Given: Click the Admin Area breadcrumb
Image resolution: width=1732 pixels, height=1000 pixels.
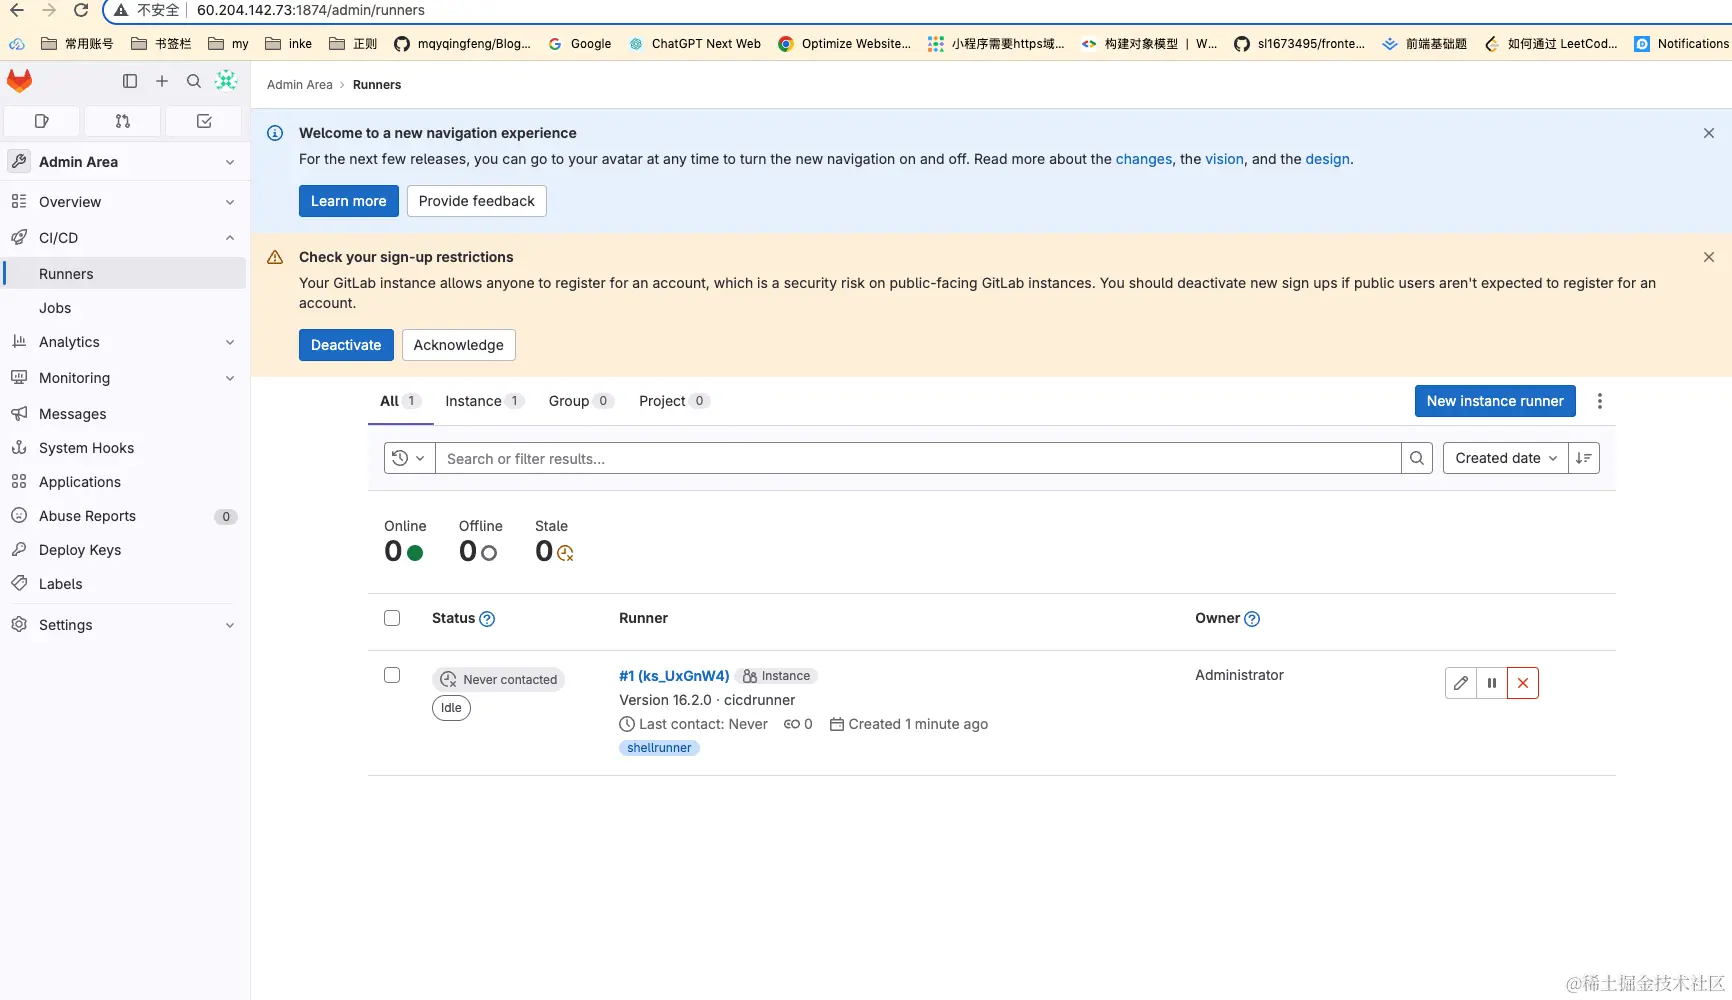Looking at the screenshot, I should point(300,85).
